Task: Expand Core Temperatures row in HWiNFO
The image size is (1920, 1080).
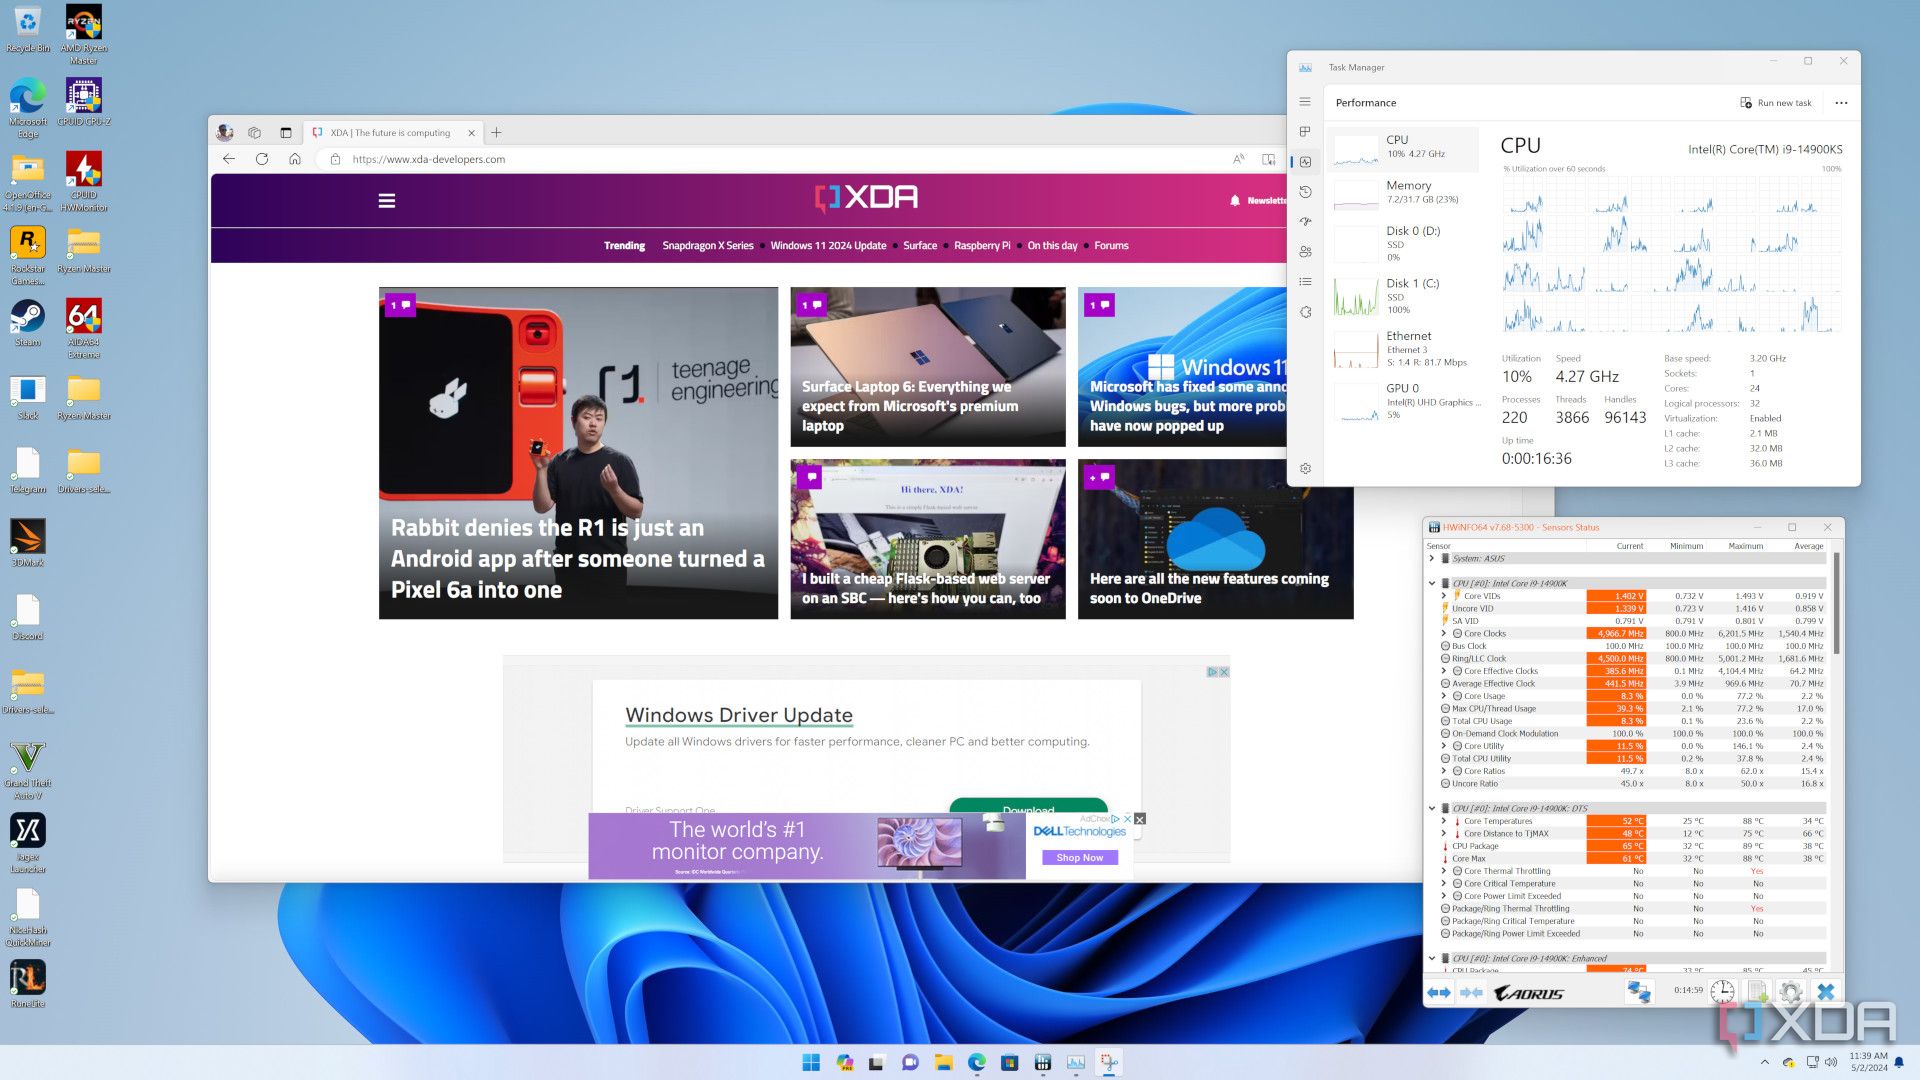Action: coord(1444,821)
